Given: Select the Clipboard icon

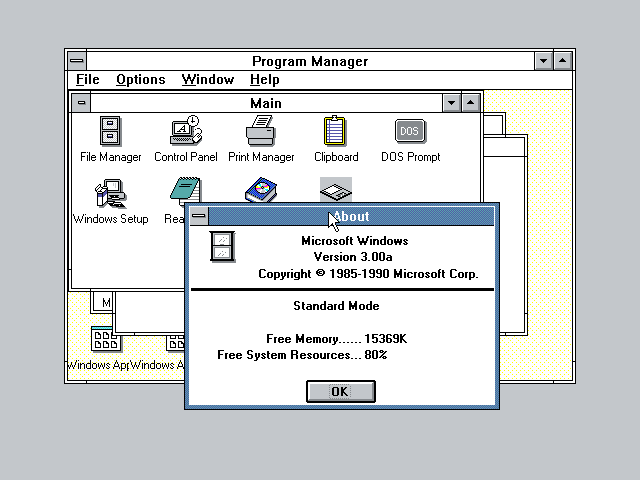Looking at the screenshot, I should 335,131.
